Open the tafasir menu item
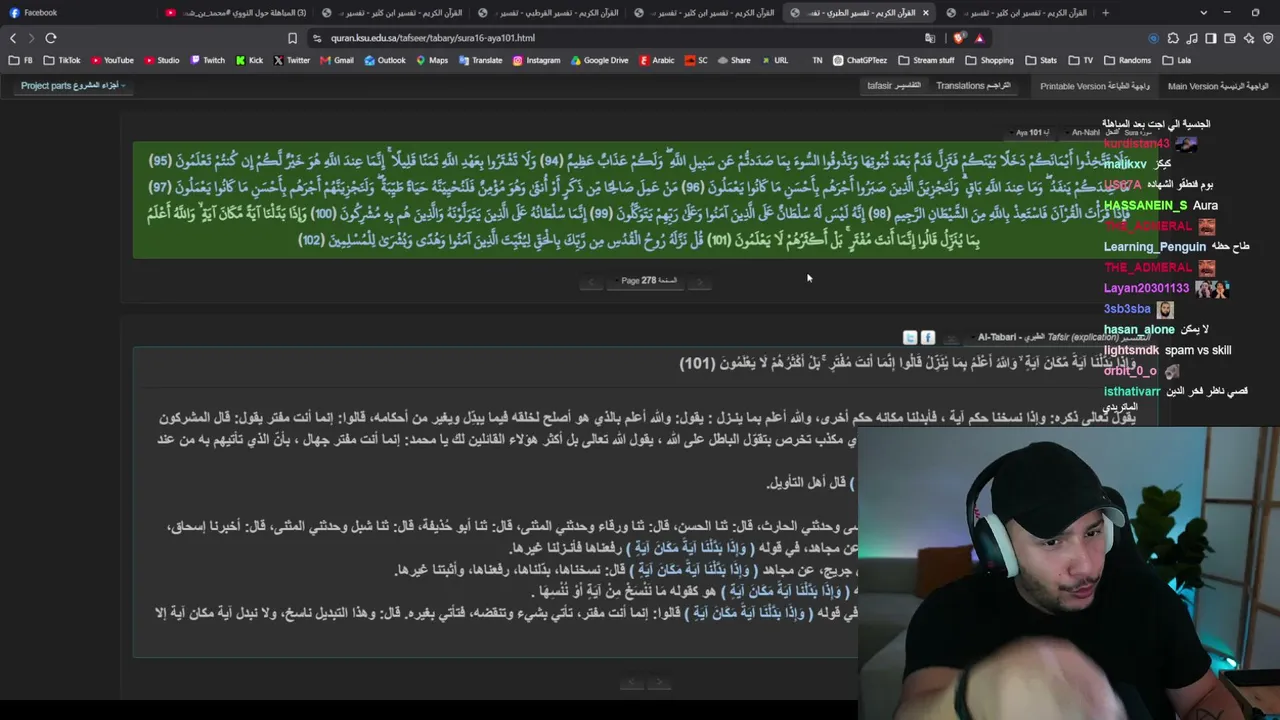The width and height of the screenshot is (1280, 720). coord(894,86)
